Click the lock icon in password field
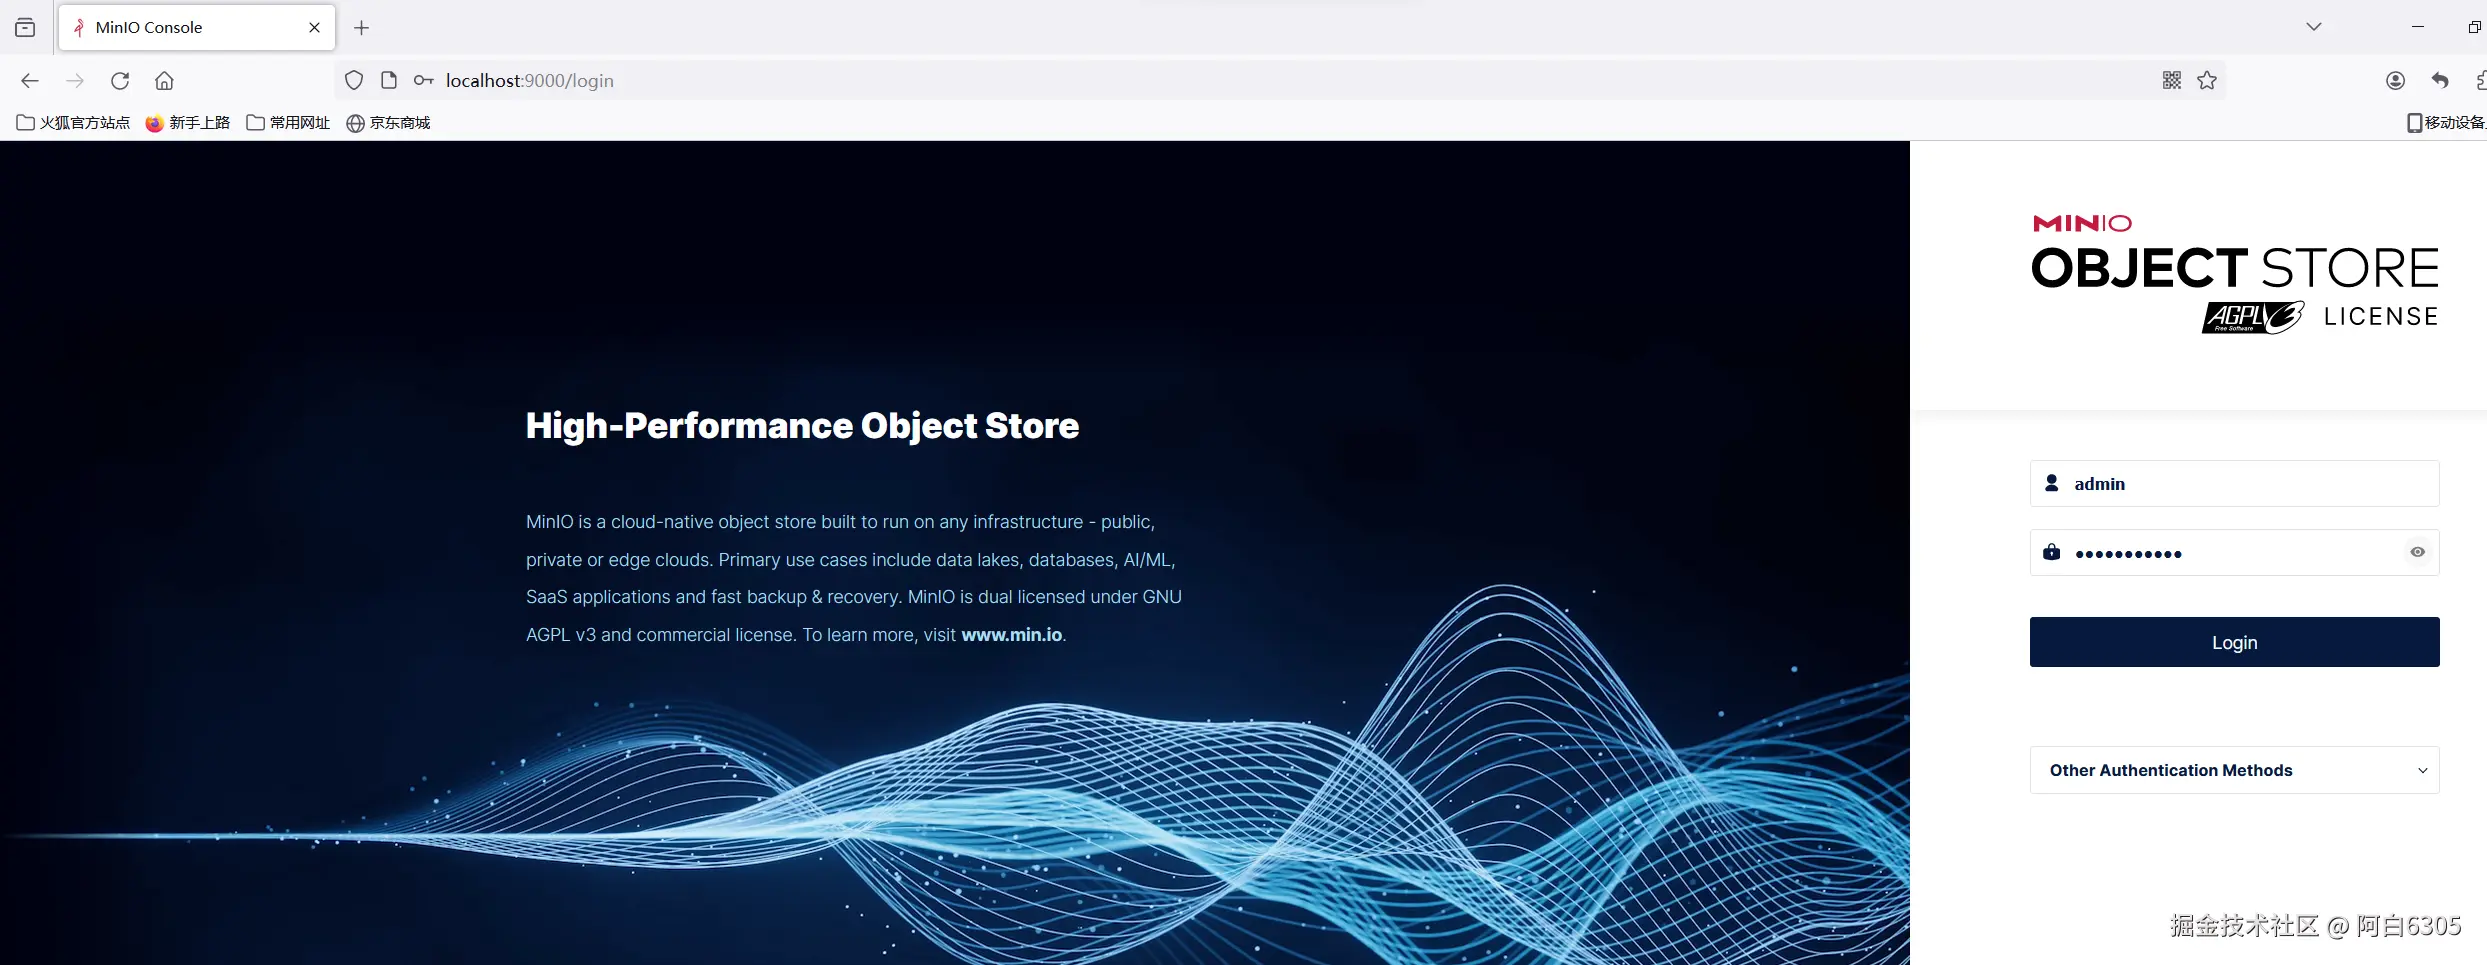2487x965 pixels. pos(2052,552)
